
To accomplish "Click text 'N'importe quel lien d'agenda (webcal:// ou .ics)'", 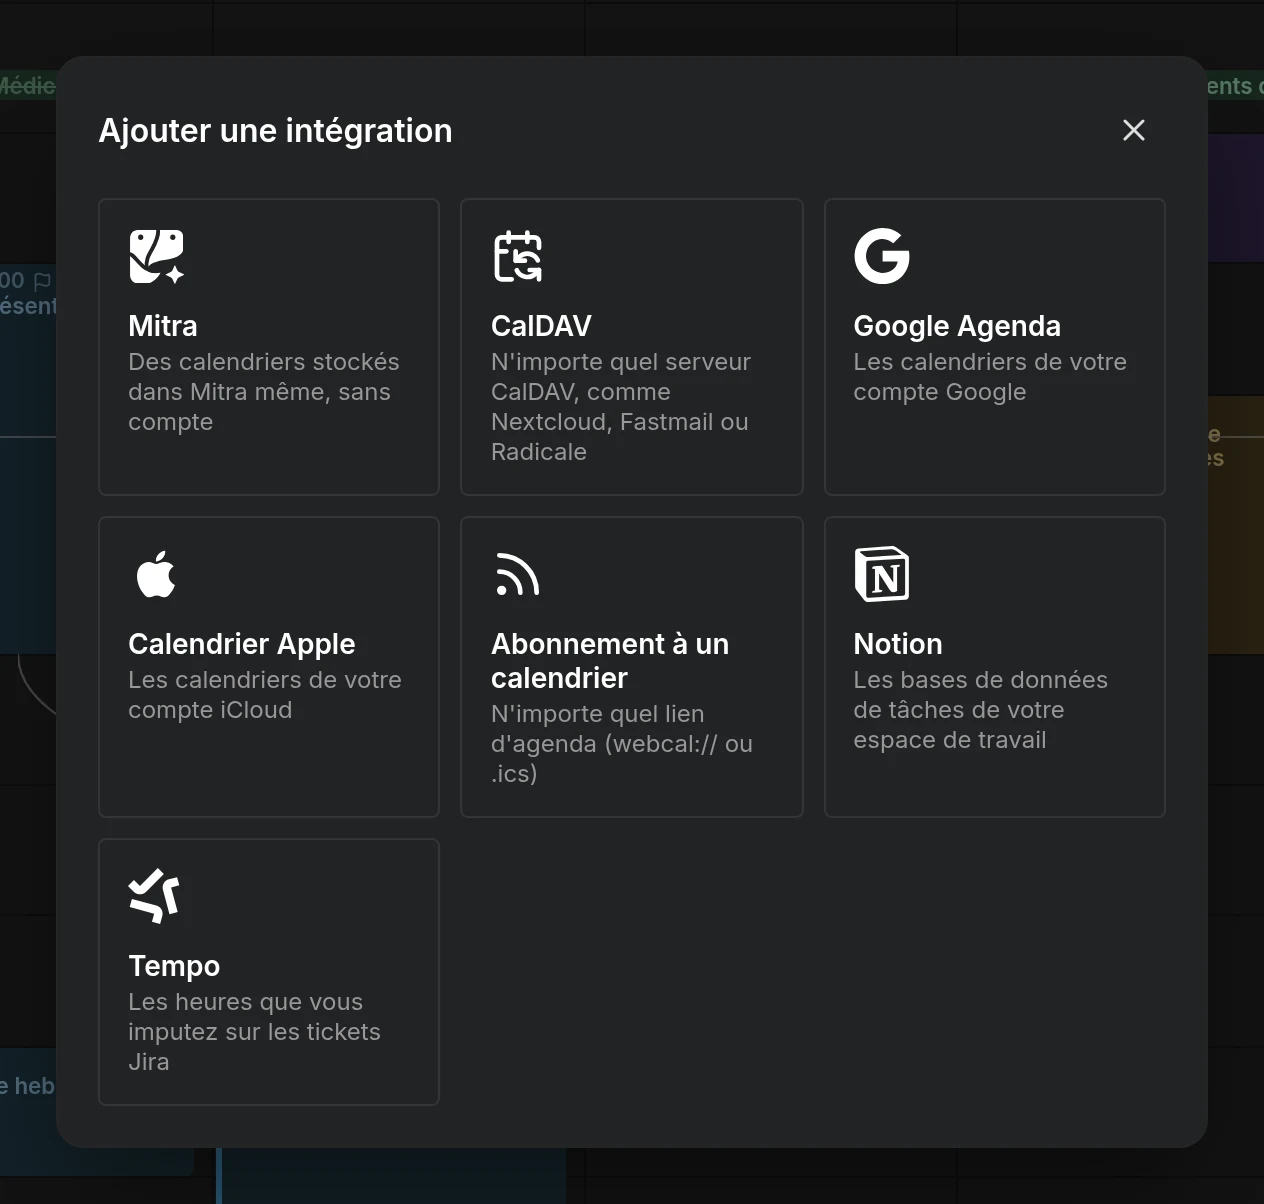I will (622, 744).
